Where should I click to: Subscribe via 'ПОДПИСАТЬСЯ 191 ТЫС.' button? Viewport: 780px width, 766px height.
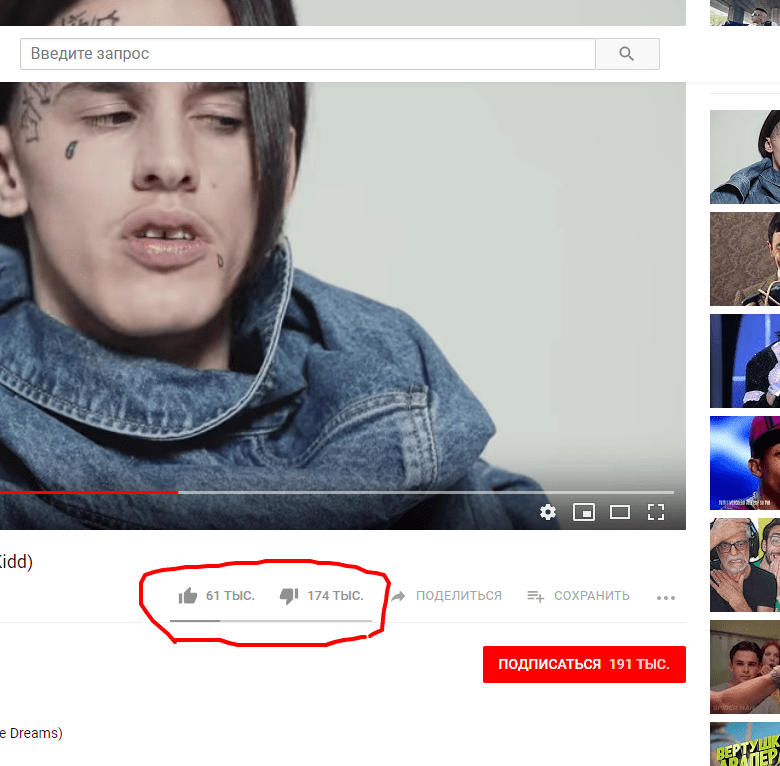point(584,665)
